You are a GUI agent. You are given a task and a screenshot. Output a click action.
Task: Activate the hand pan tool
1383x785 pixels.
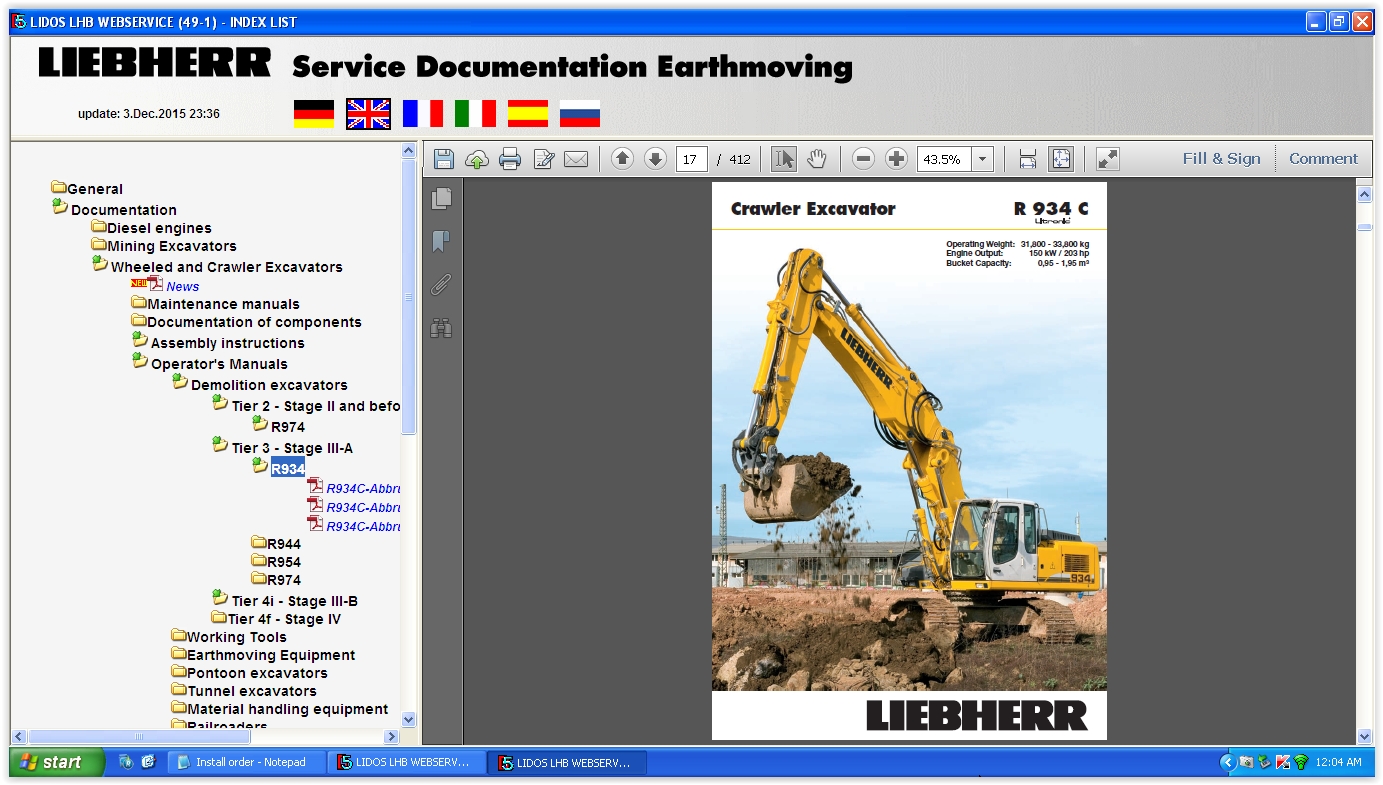817,159
